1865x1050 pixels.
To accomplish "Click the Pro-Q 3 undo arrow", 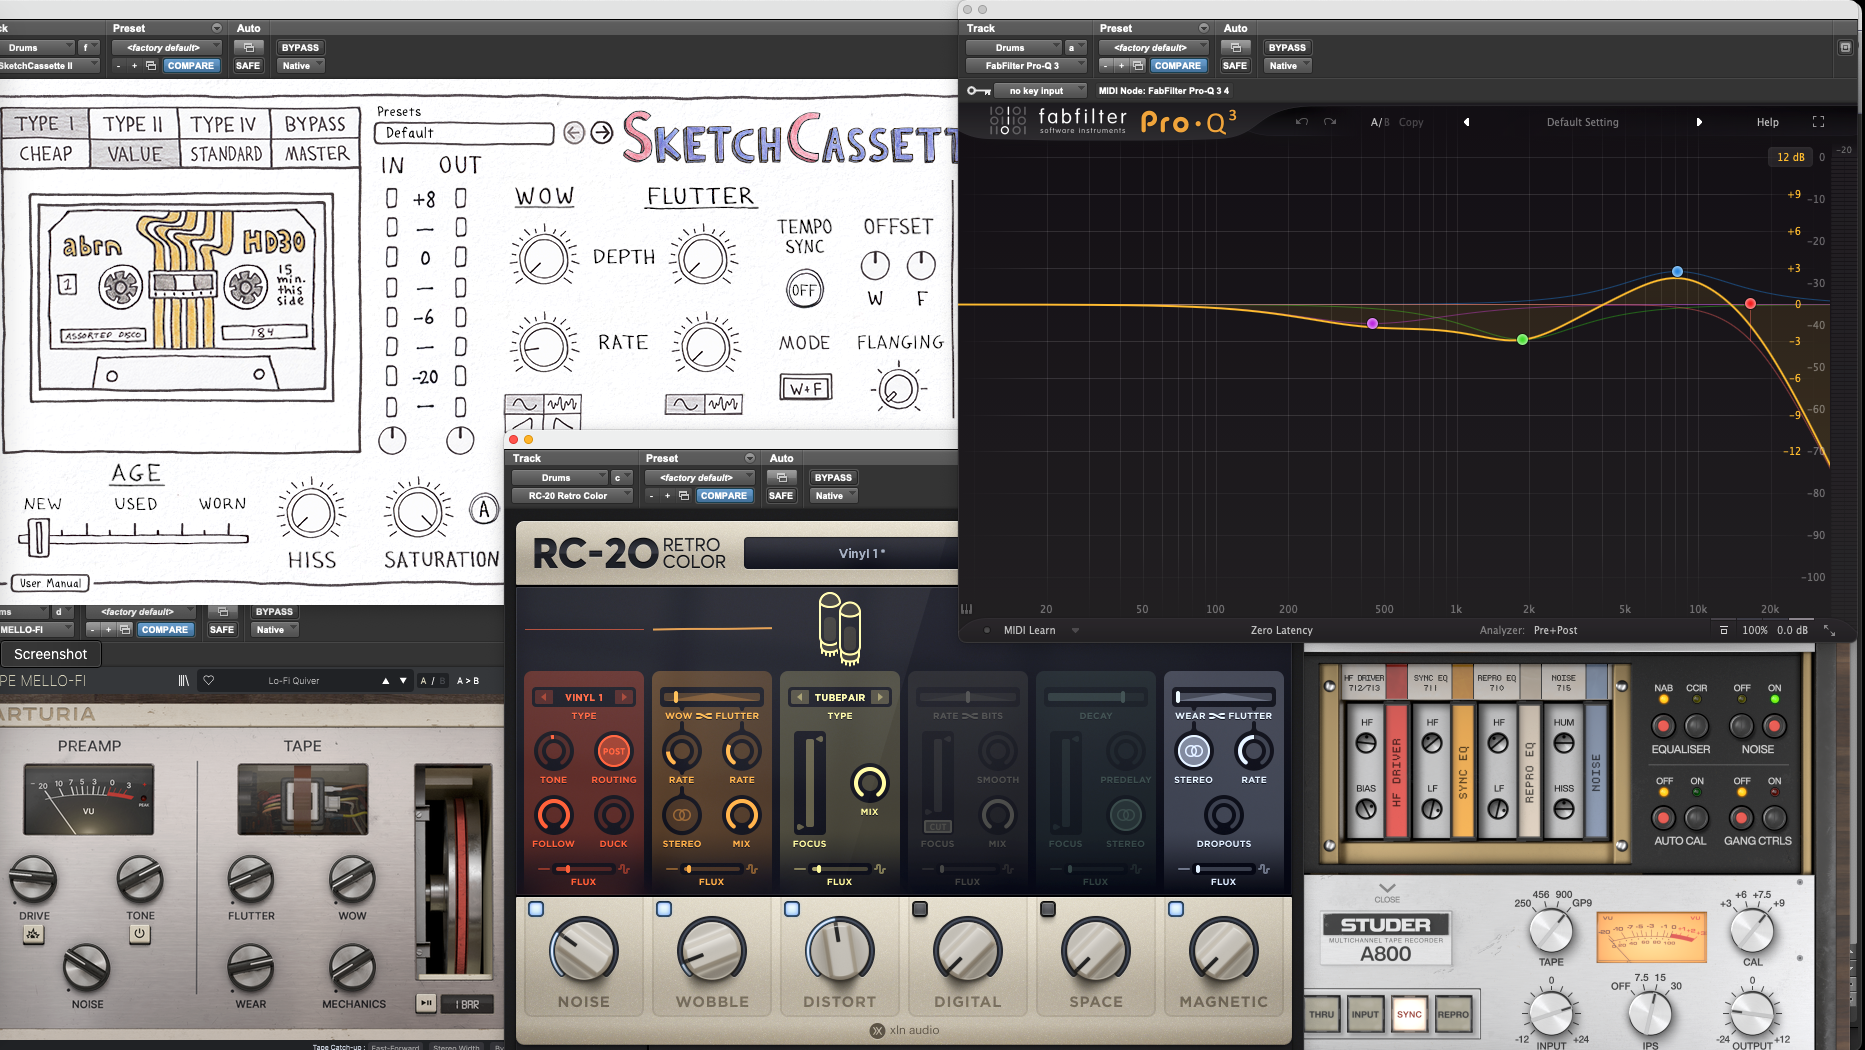I will click(x=1301, y=122).
